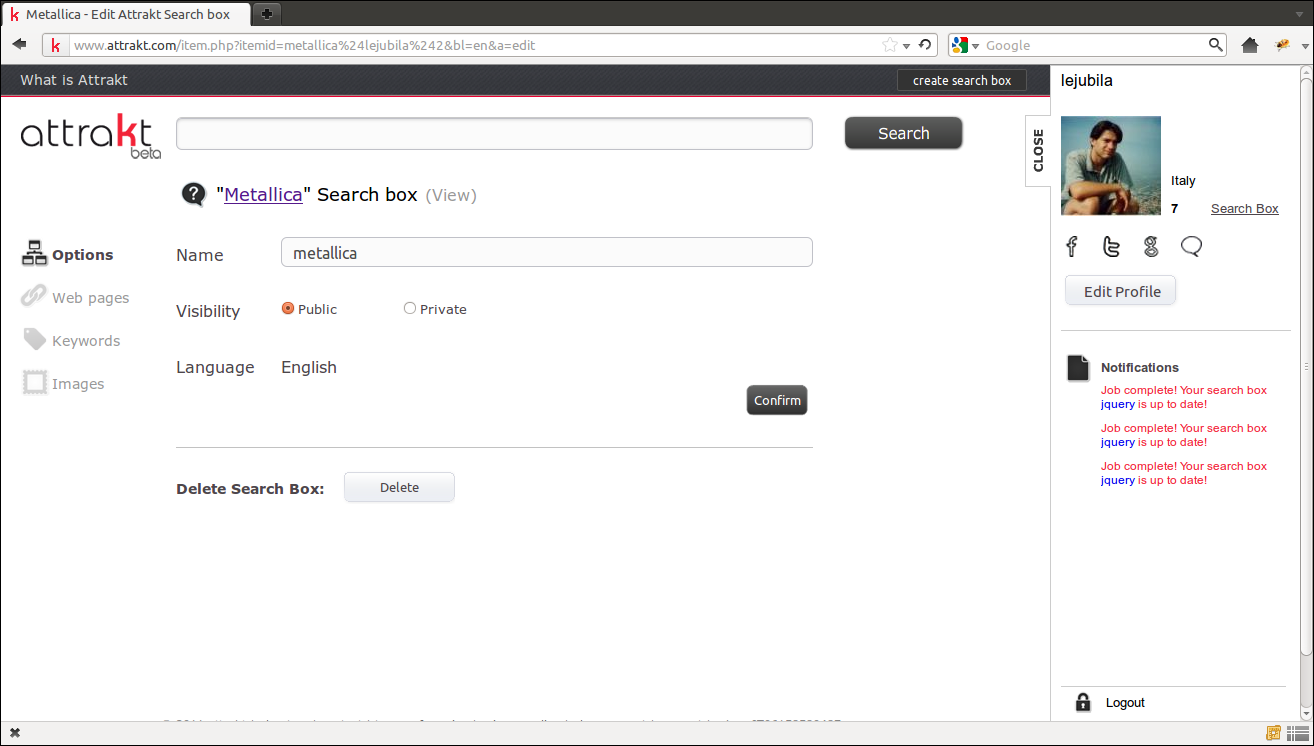Follow the Metallica link in the heading
Screen dimensions: 1314x746
pos(263,194)
